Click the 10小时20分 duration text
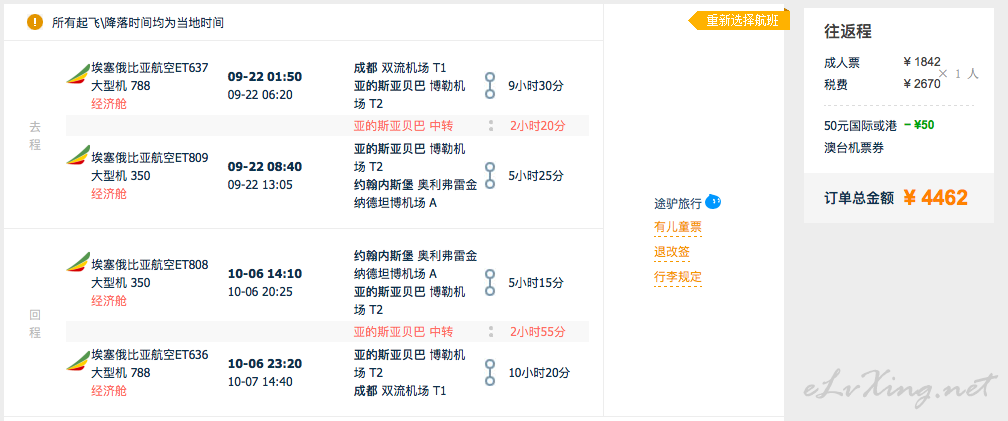Screen dimensions: 1008x421 [539, 373]
